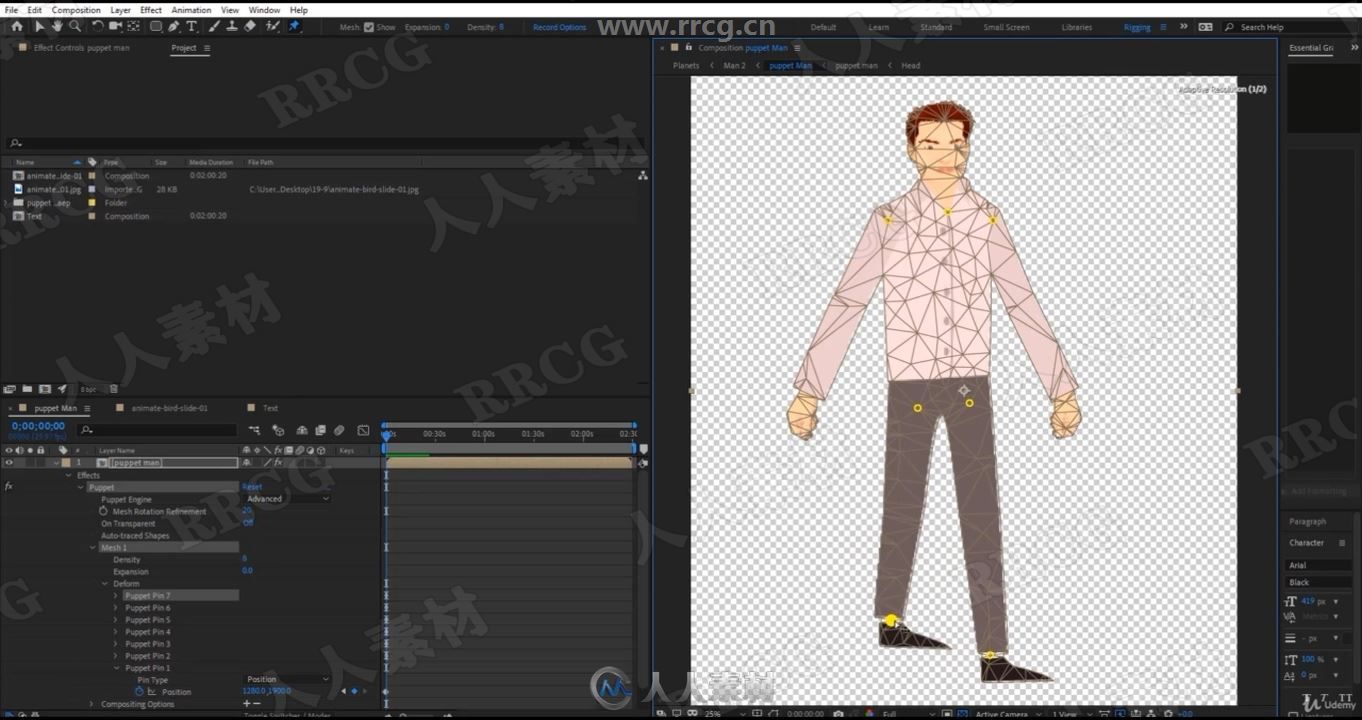Open the project flowchart icon in Project panel
Image resolution: width=1362 pixels, height=720 pixels.
pyautogui.click(x=642, y=175)
